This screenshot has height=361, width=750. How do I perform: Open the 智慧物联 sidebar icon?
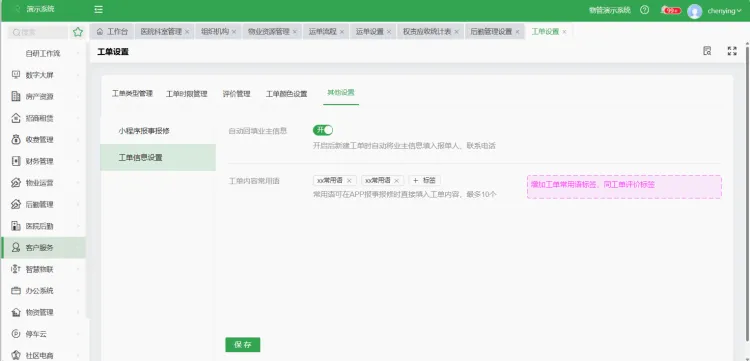click(16, 269)
